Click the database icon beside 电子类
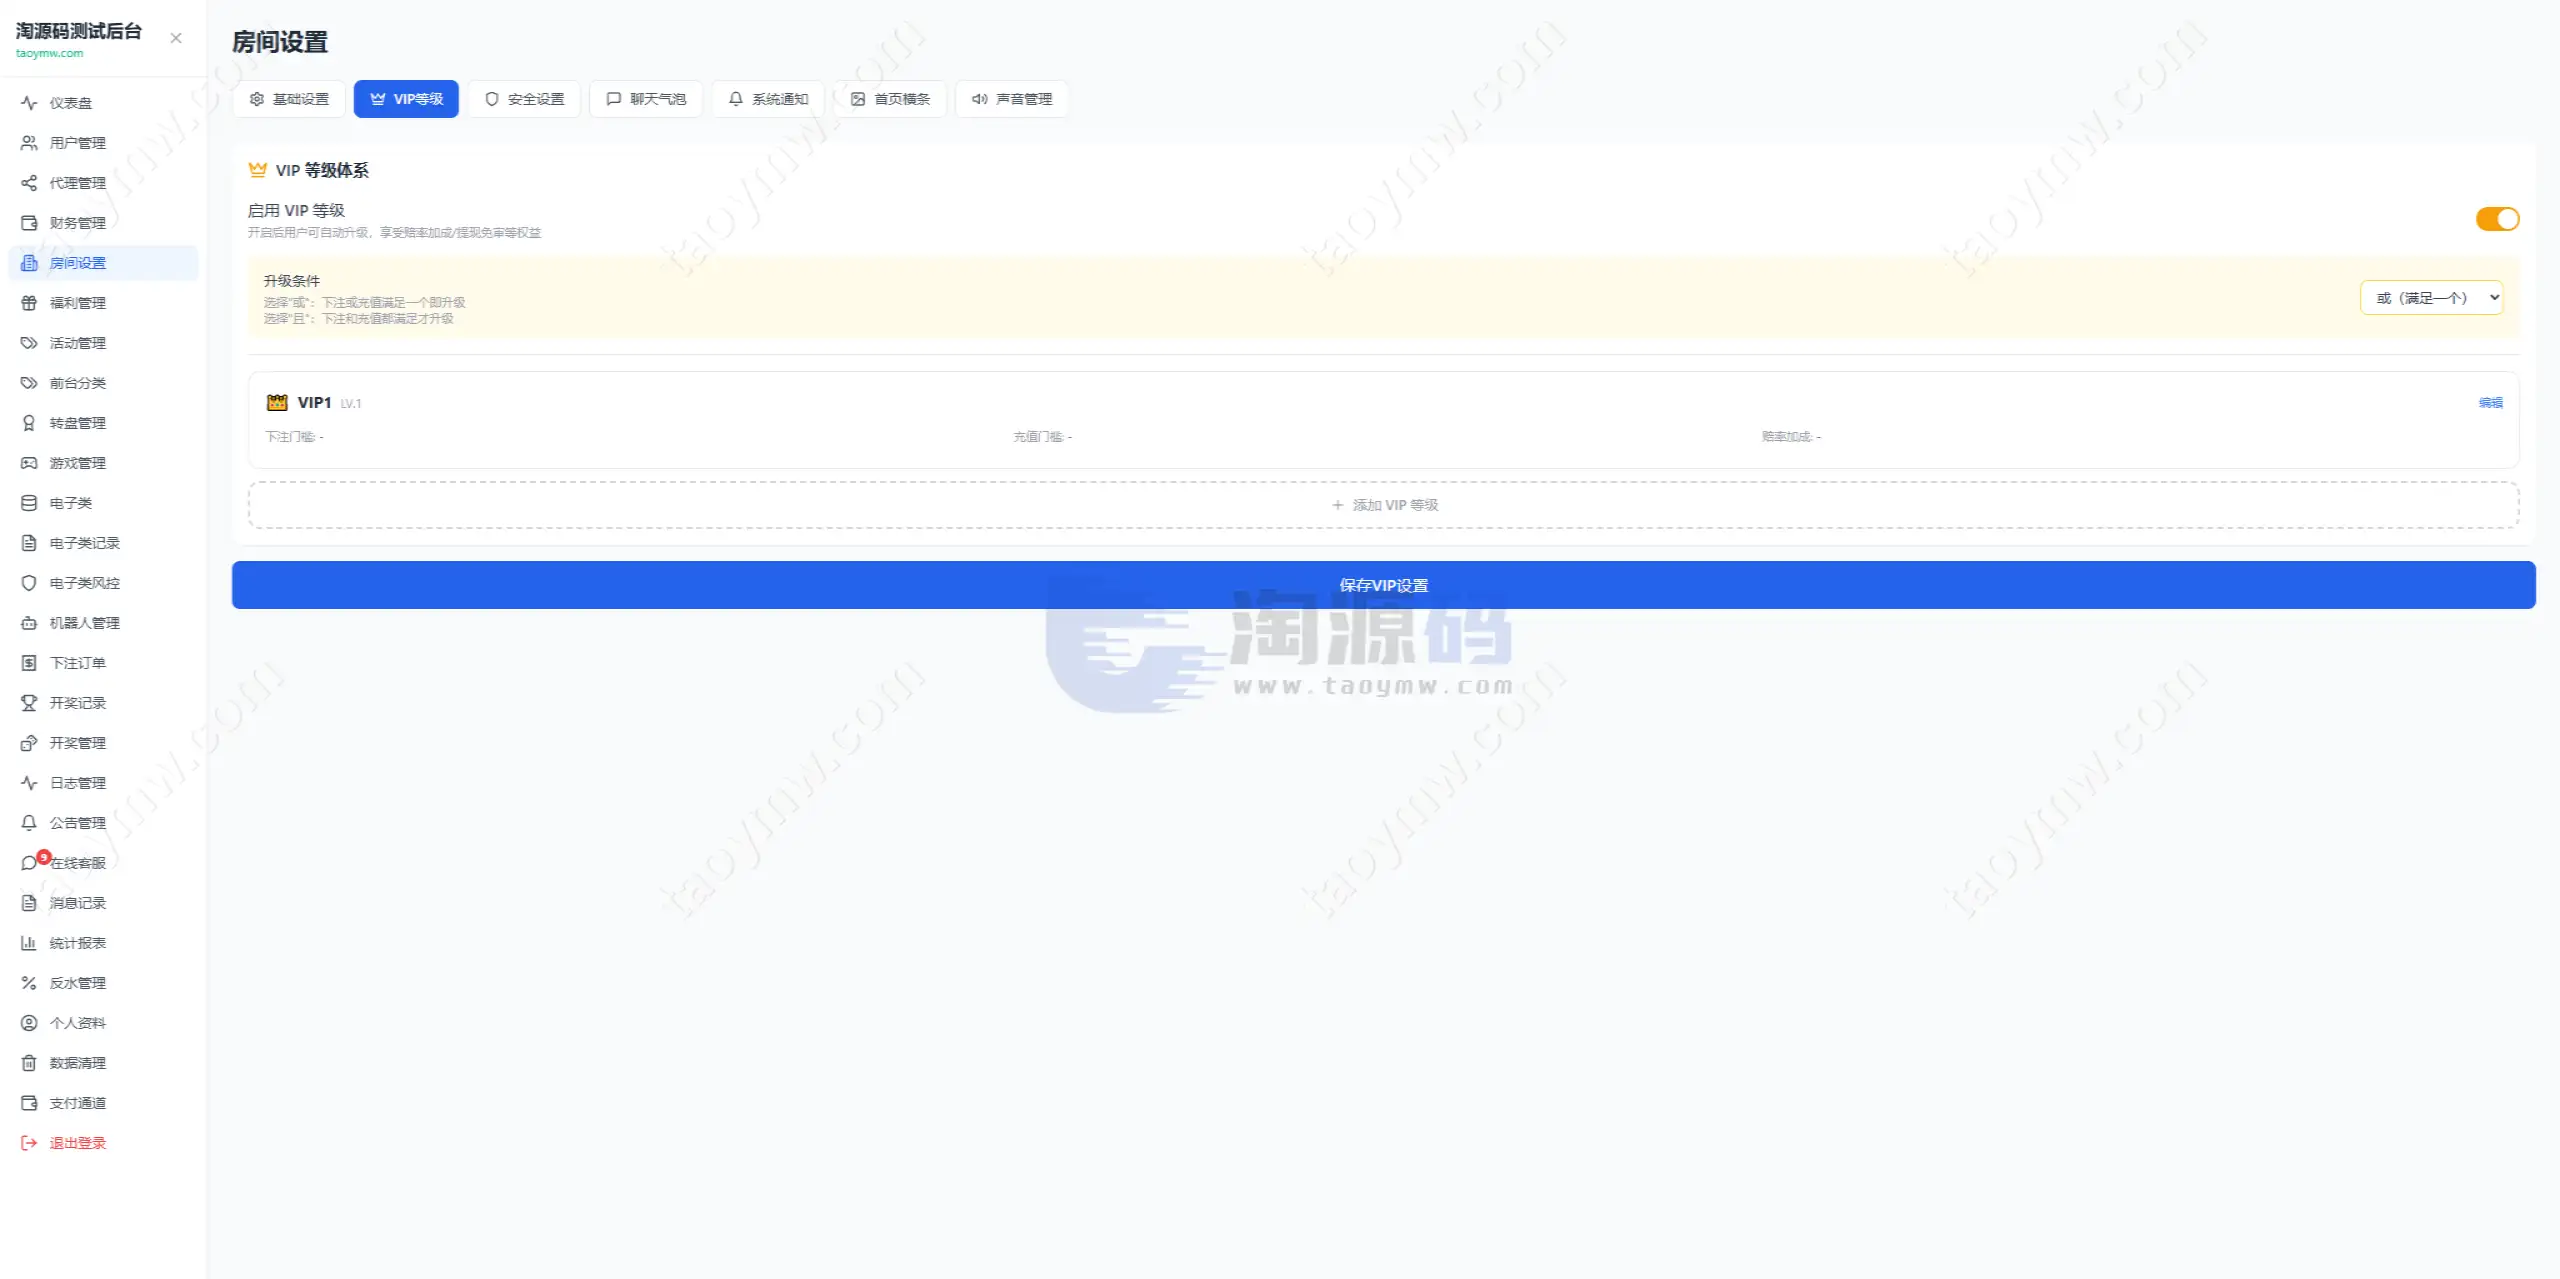This screenshot has height=1279, width=2560. pyautogui.click(x=29, y=503)
